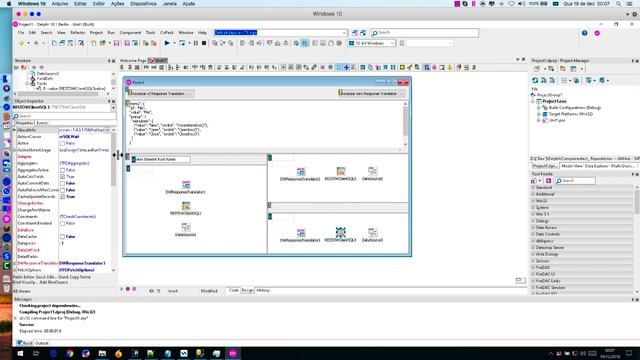Click the macOS Spotlight search icon
This screenshot has width=640, height=360.
click(619, 4)
